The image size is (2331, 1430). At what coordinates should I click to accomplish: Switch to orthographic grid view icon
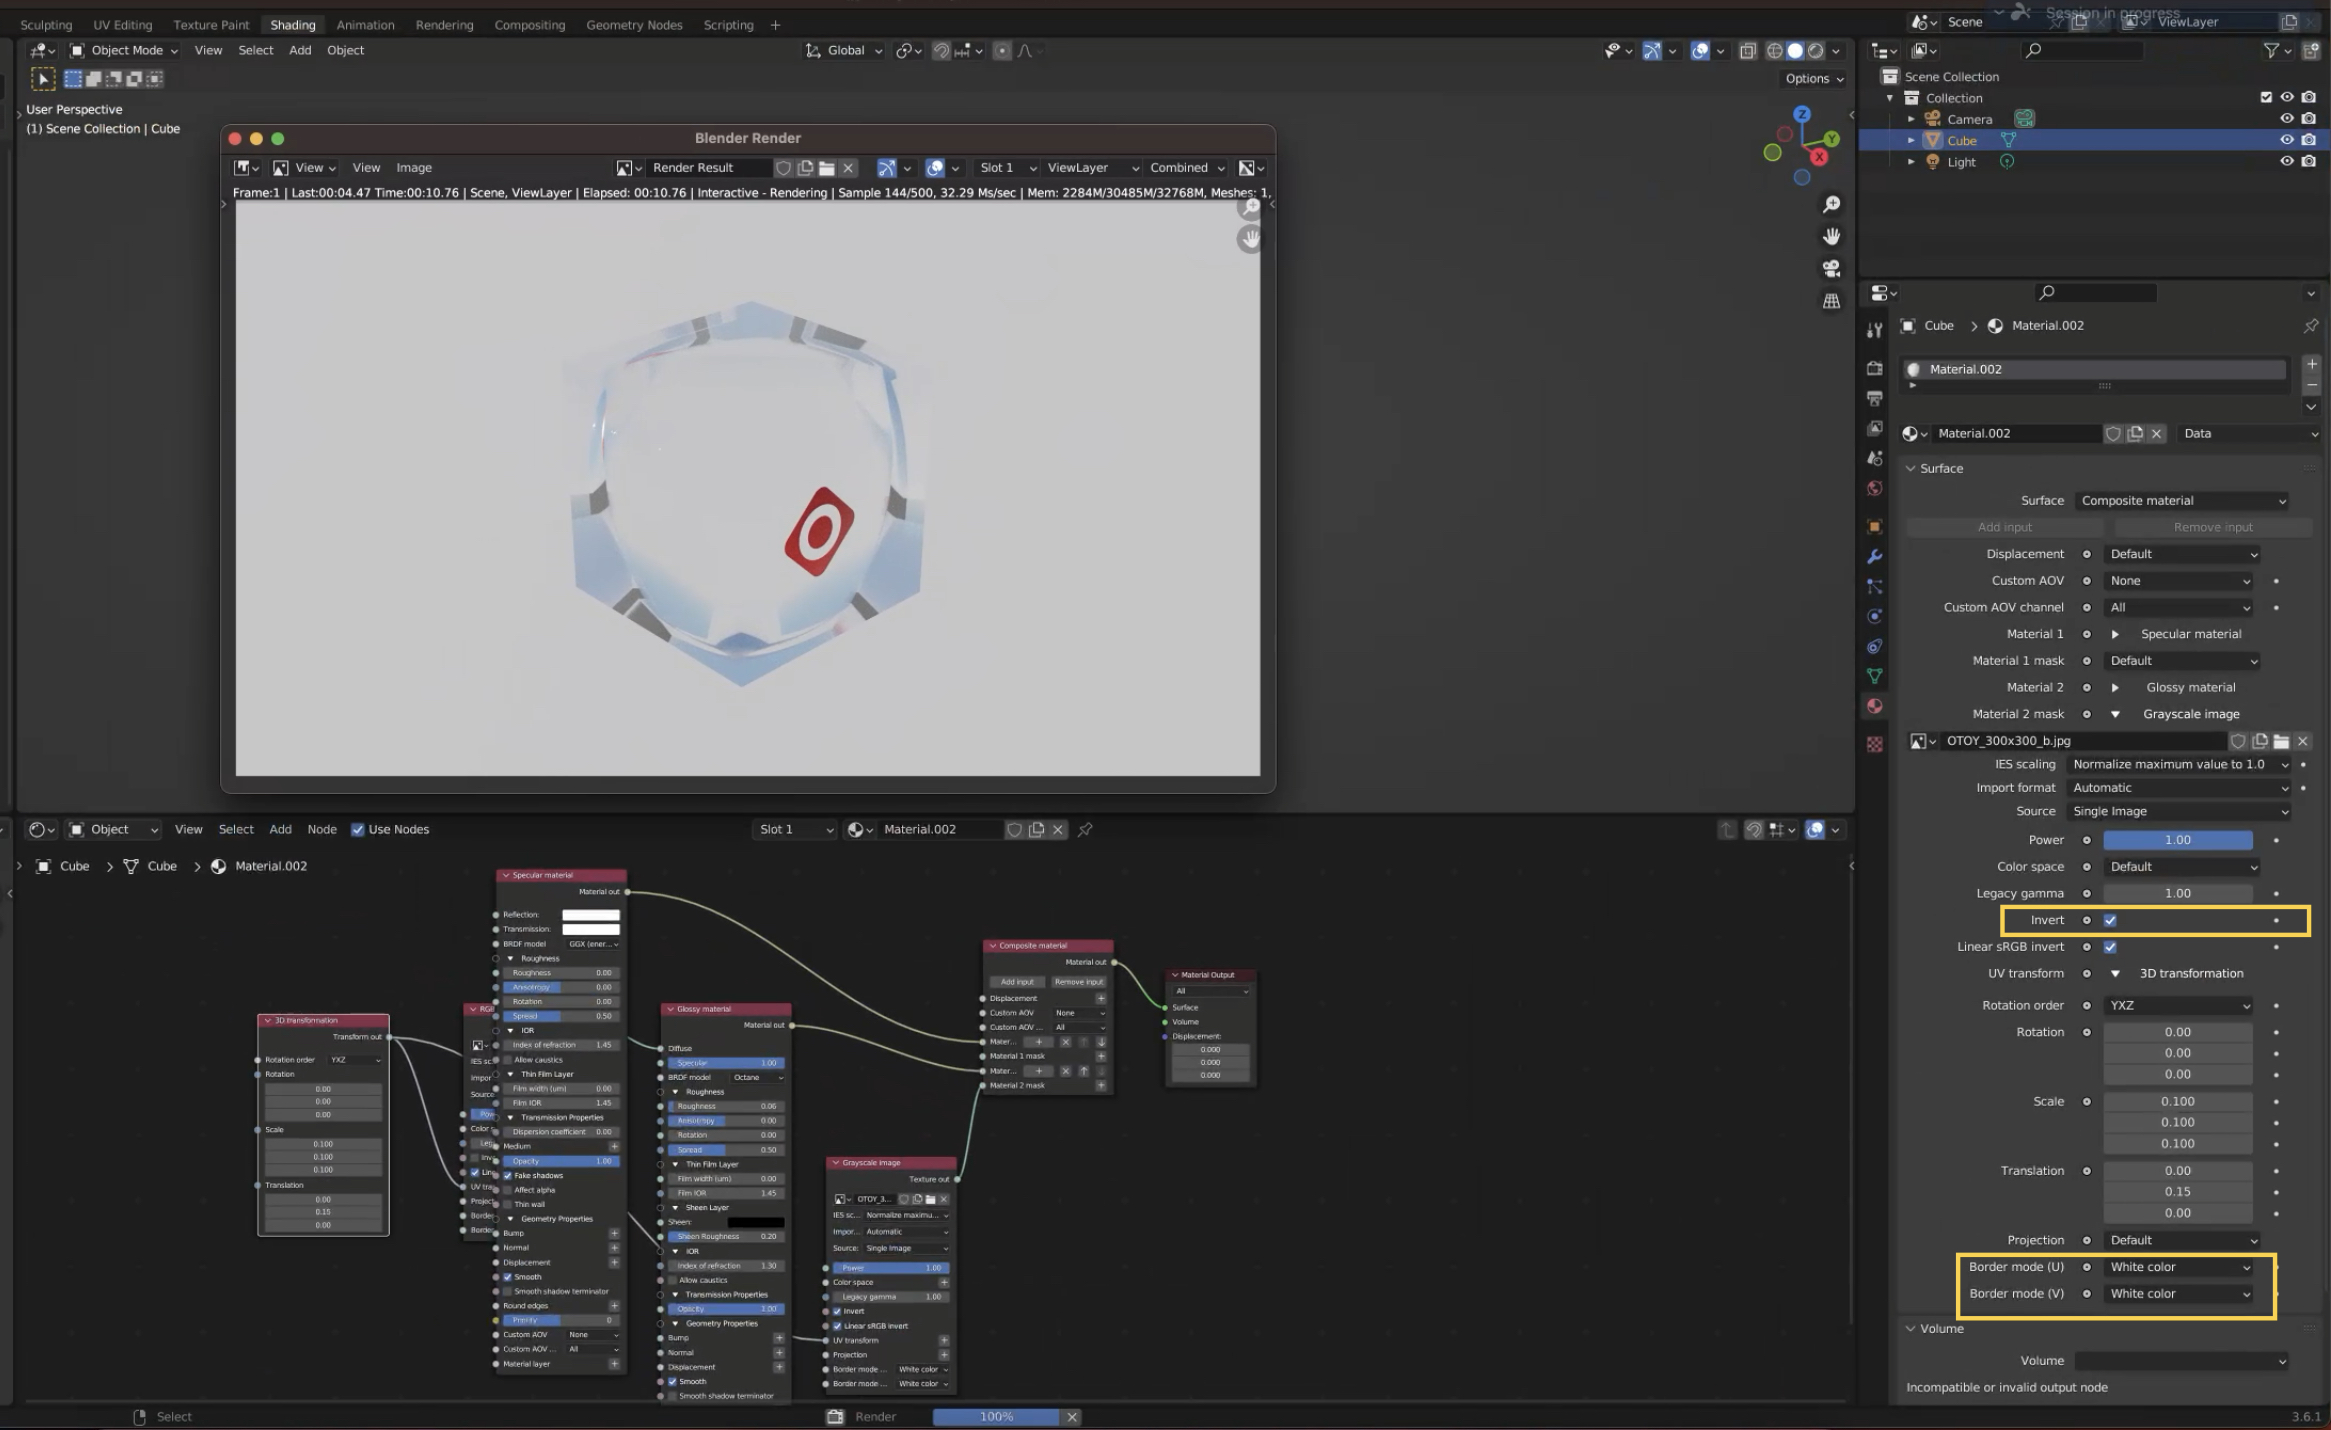tap(1831, 301)
